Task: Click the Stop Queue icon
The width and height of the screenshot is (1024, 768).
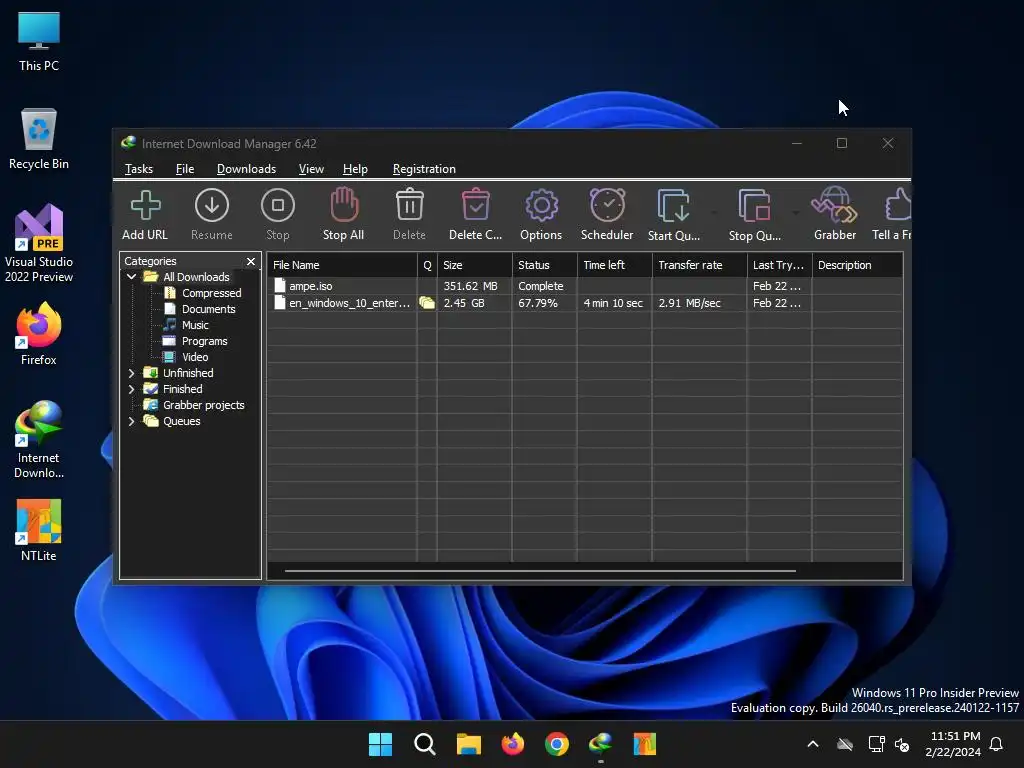Action: [754, 214]
